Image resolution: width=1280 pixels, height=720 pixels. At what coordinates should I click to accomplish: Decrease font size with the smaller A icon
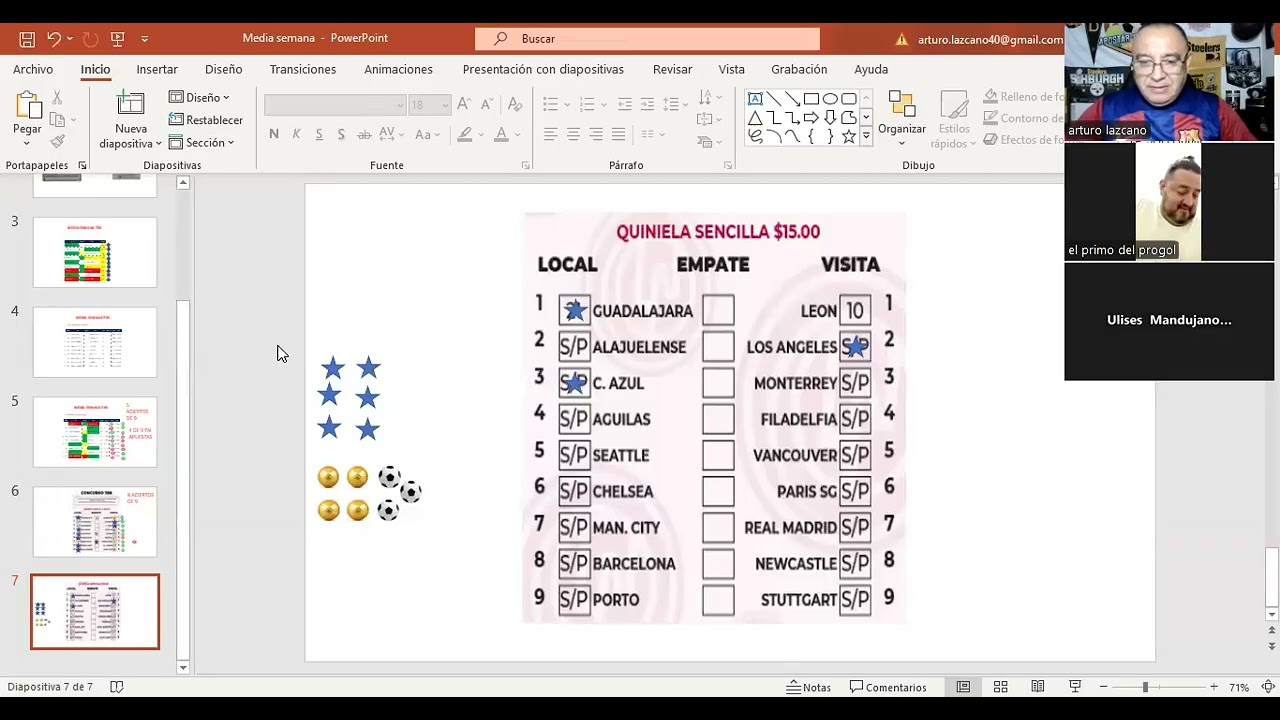[x=487, y=104]
